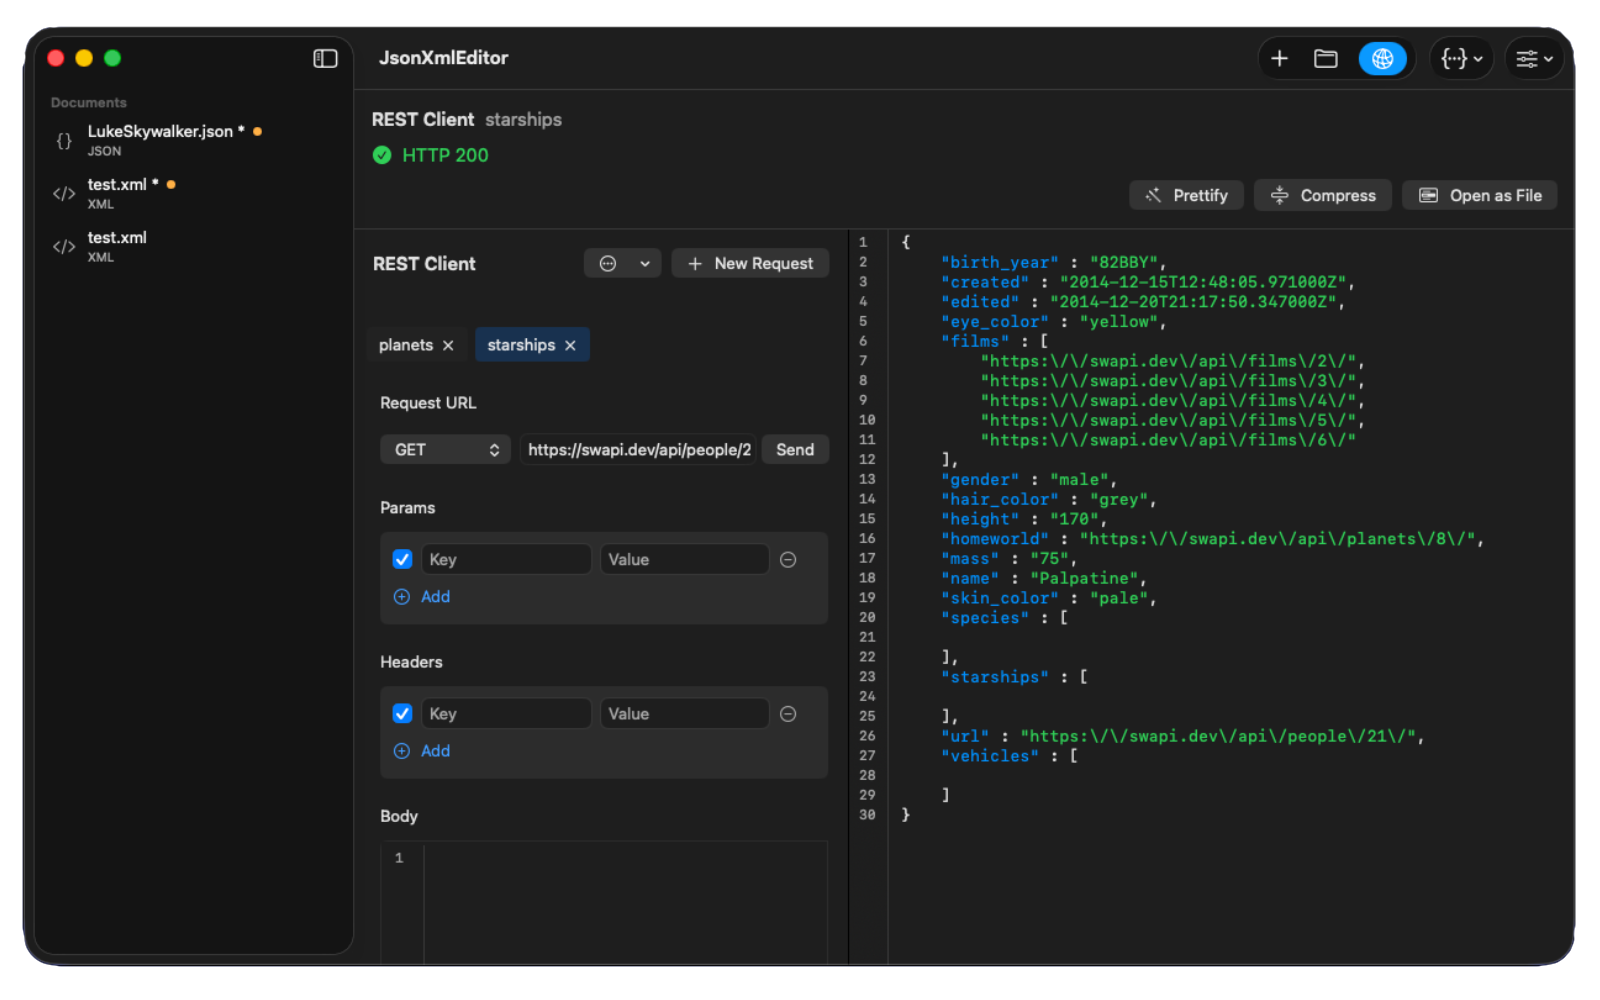Open a file using the folder icon
The image size is (1600, 1000).
tap(1326, 58)
